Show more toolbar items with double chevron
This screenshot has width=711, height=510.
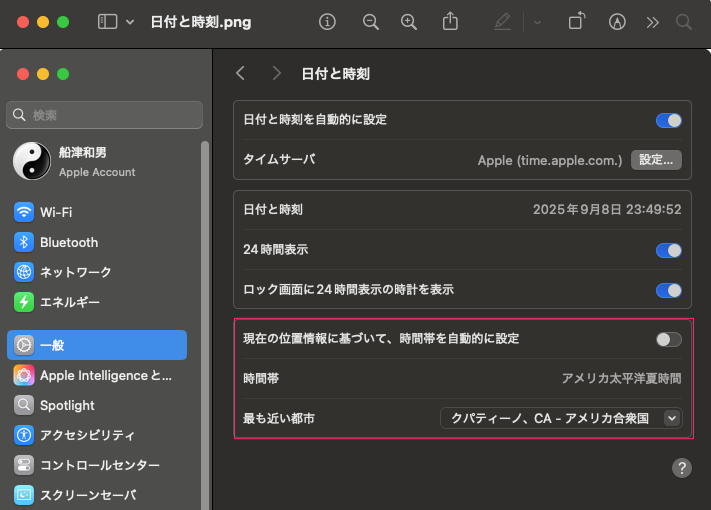coord(653,22)
